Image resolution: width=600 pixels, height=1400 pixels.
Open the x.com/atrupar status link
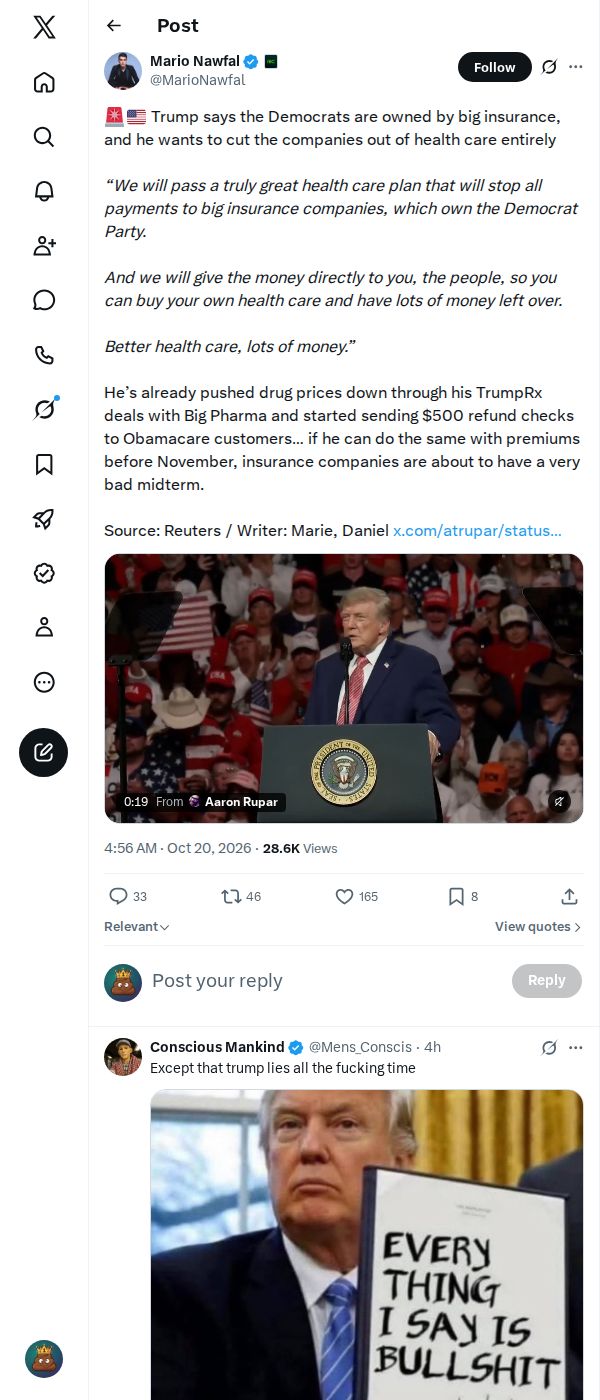coord(477,531)
